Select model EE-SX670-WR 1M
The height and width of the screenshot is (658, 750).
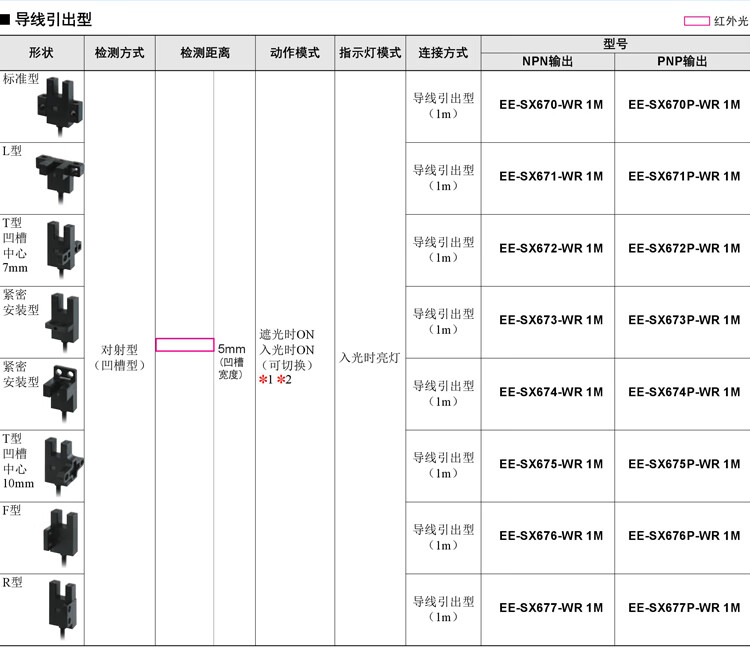[551, 105]
